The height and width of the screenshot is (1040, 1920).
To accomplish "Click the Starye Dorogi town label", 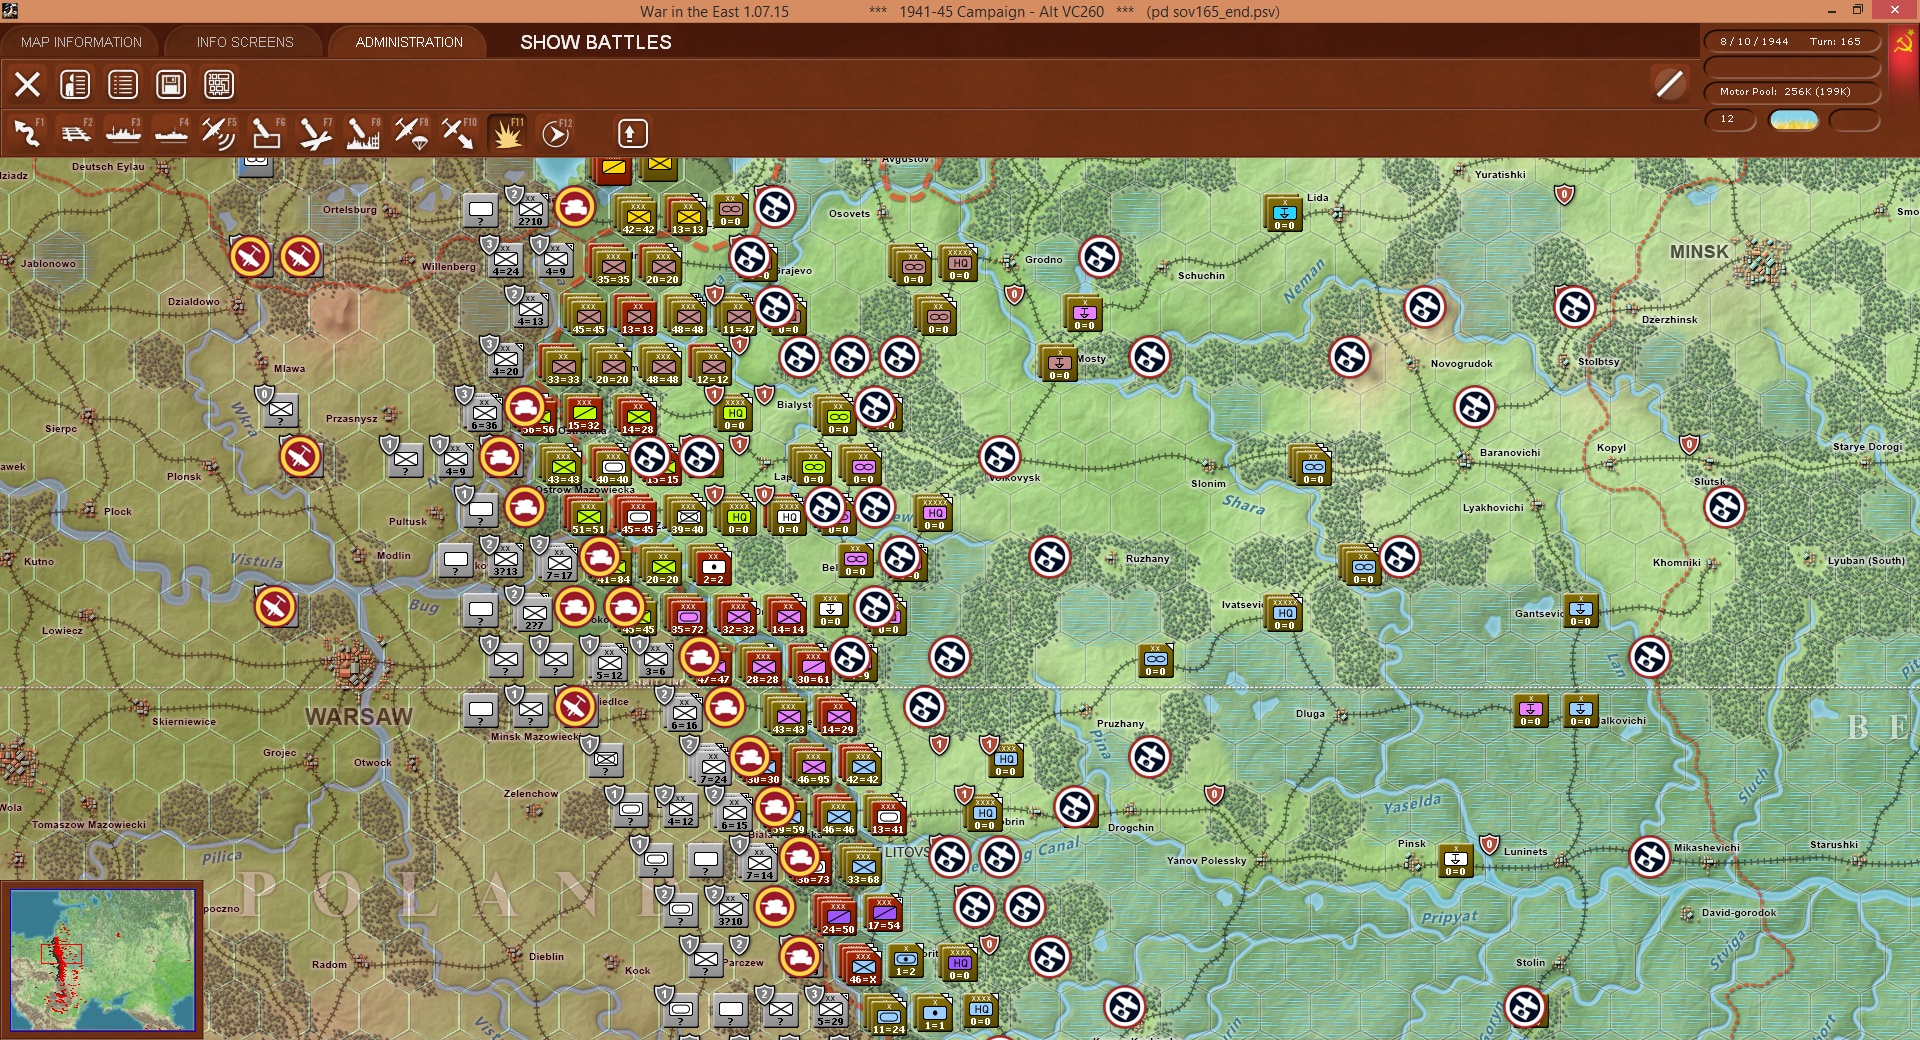I will point(1868,447).
